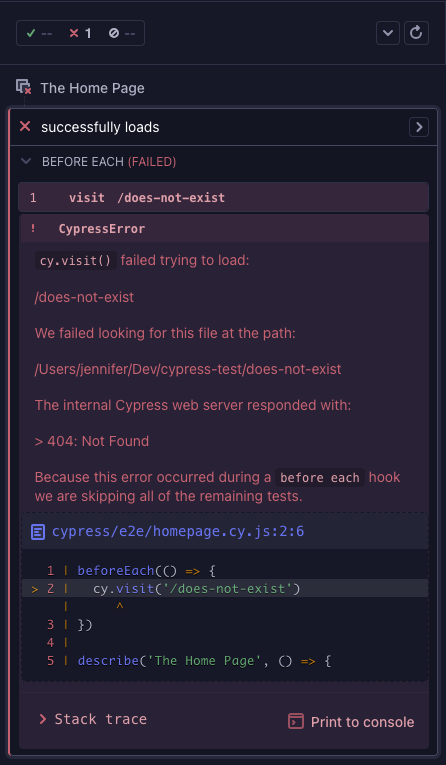Click the console icon beside Print to console
Image resolution: width=446 pixels, height=765 pixels.
point(296,721)
